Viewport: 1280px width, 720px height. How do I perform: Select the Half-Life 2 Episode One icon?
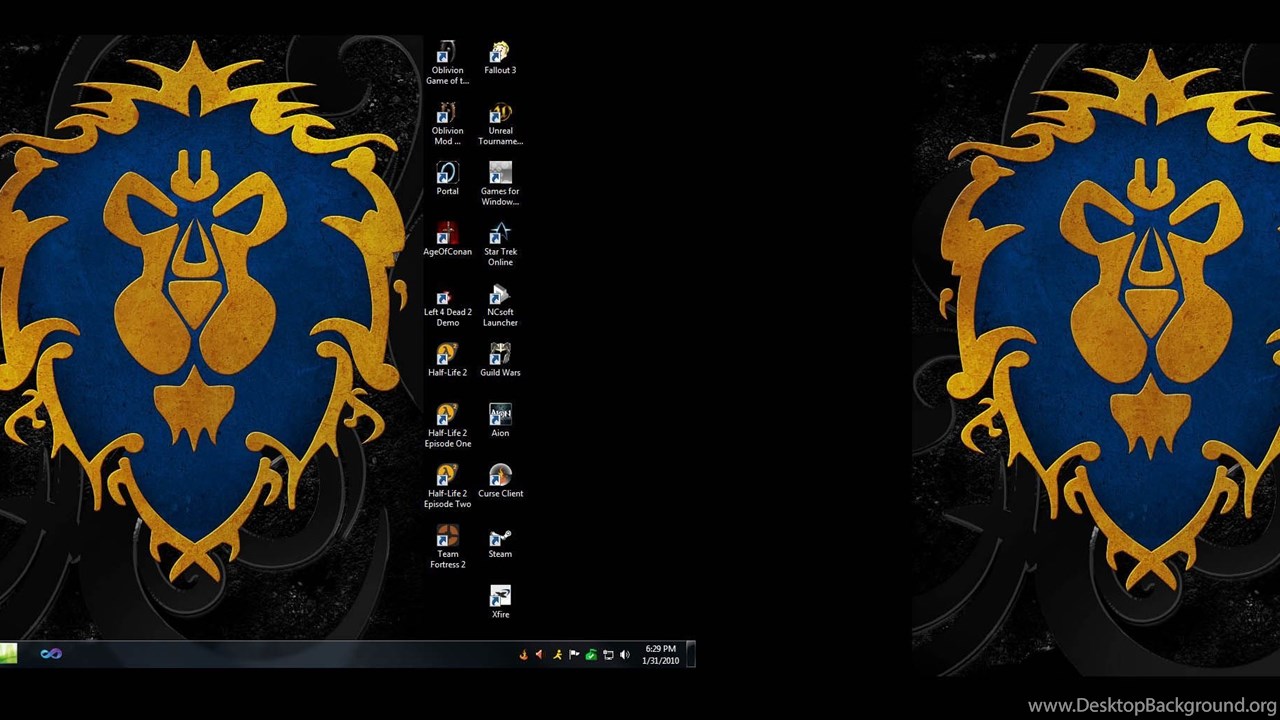(x=447, y=426)
